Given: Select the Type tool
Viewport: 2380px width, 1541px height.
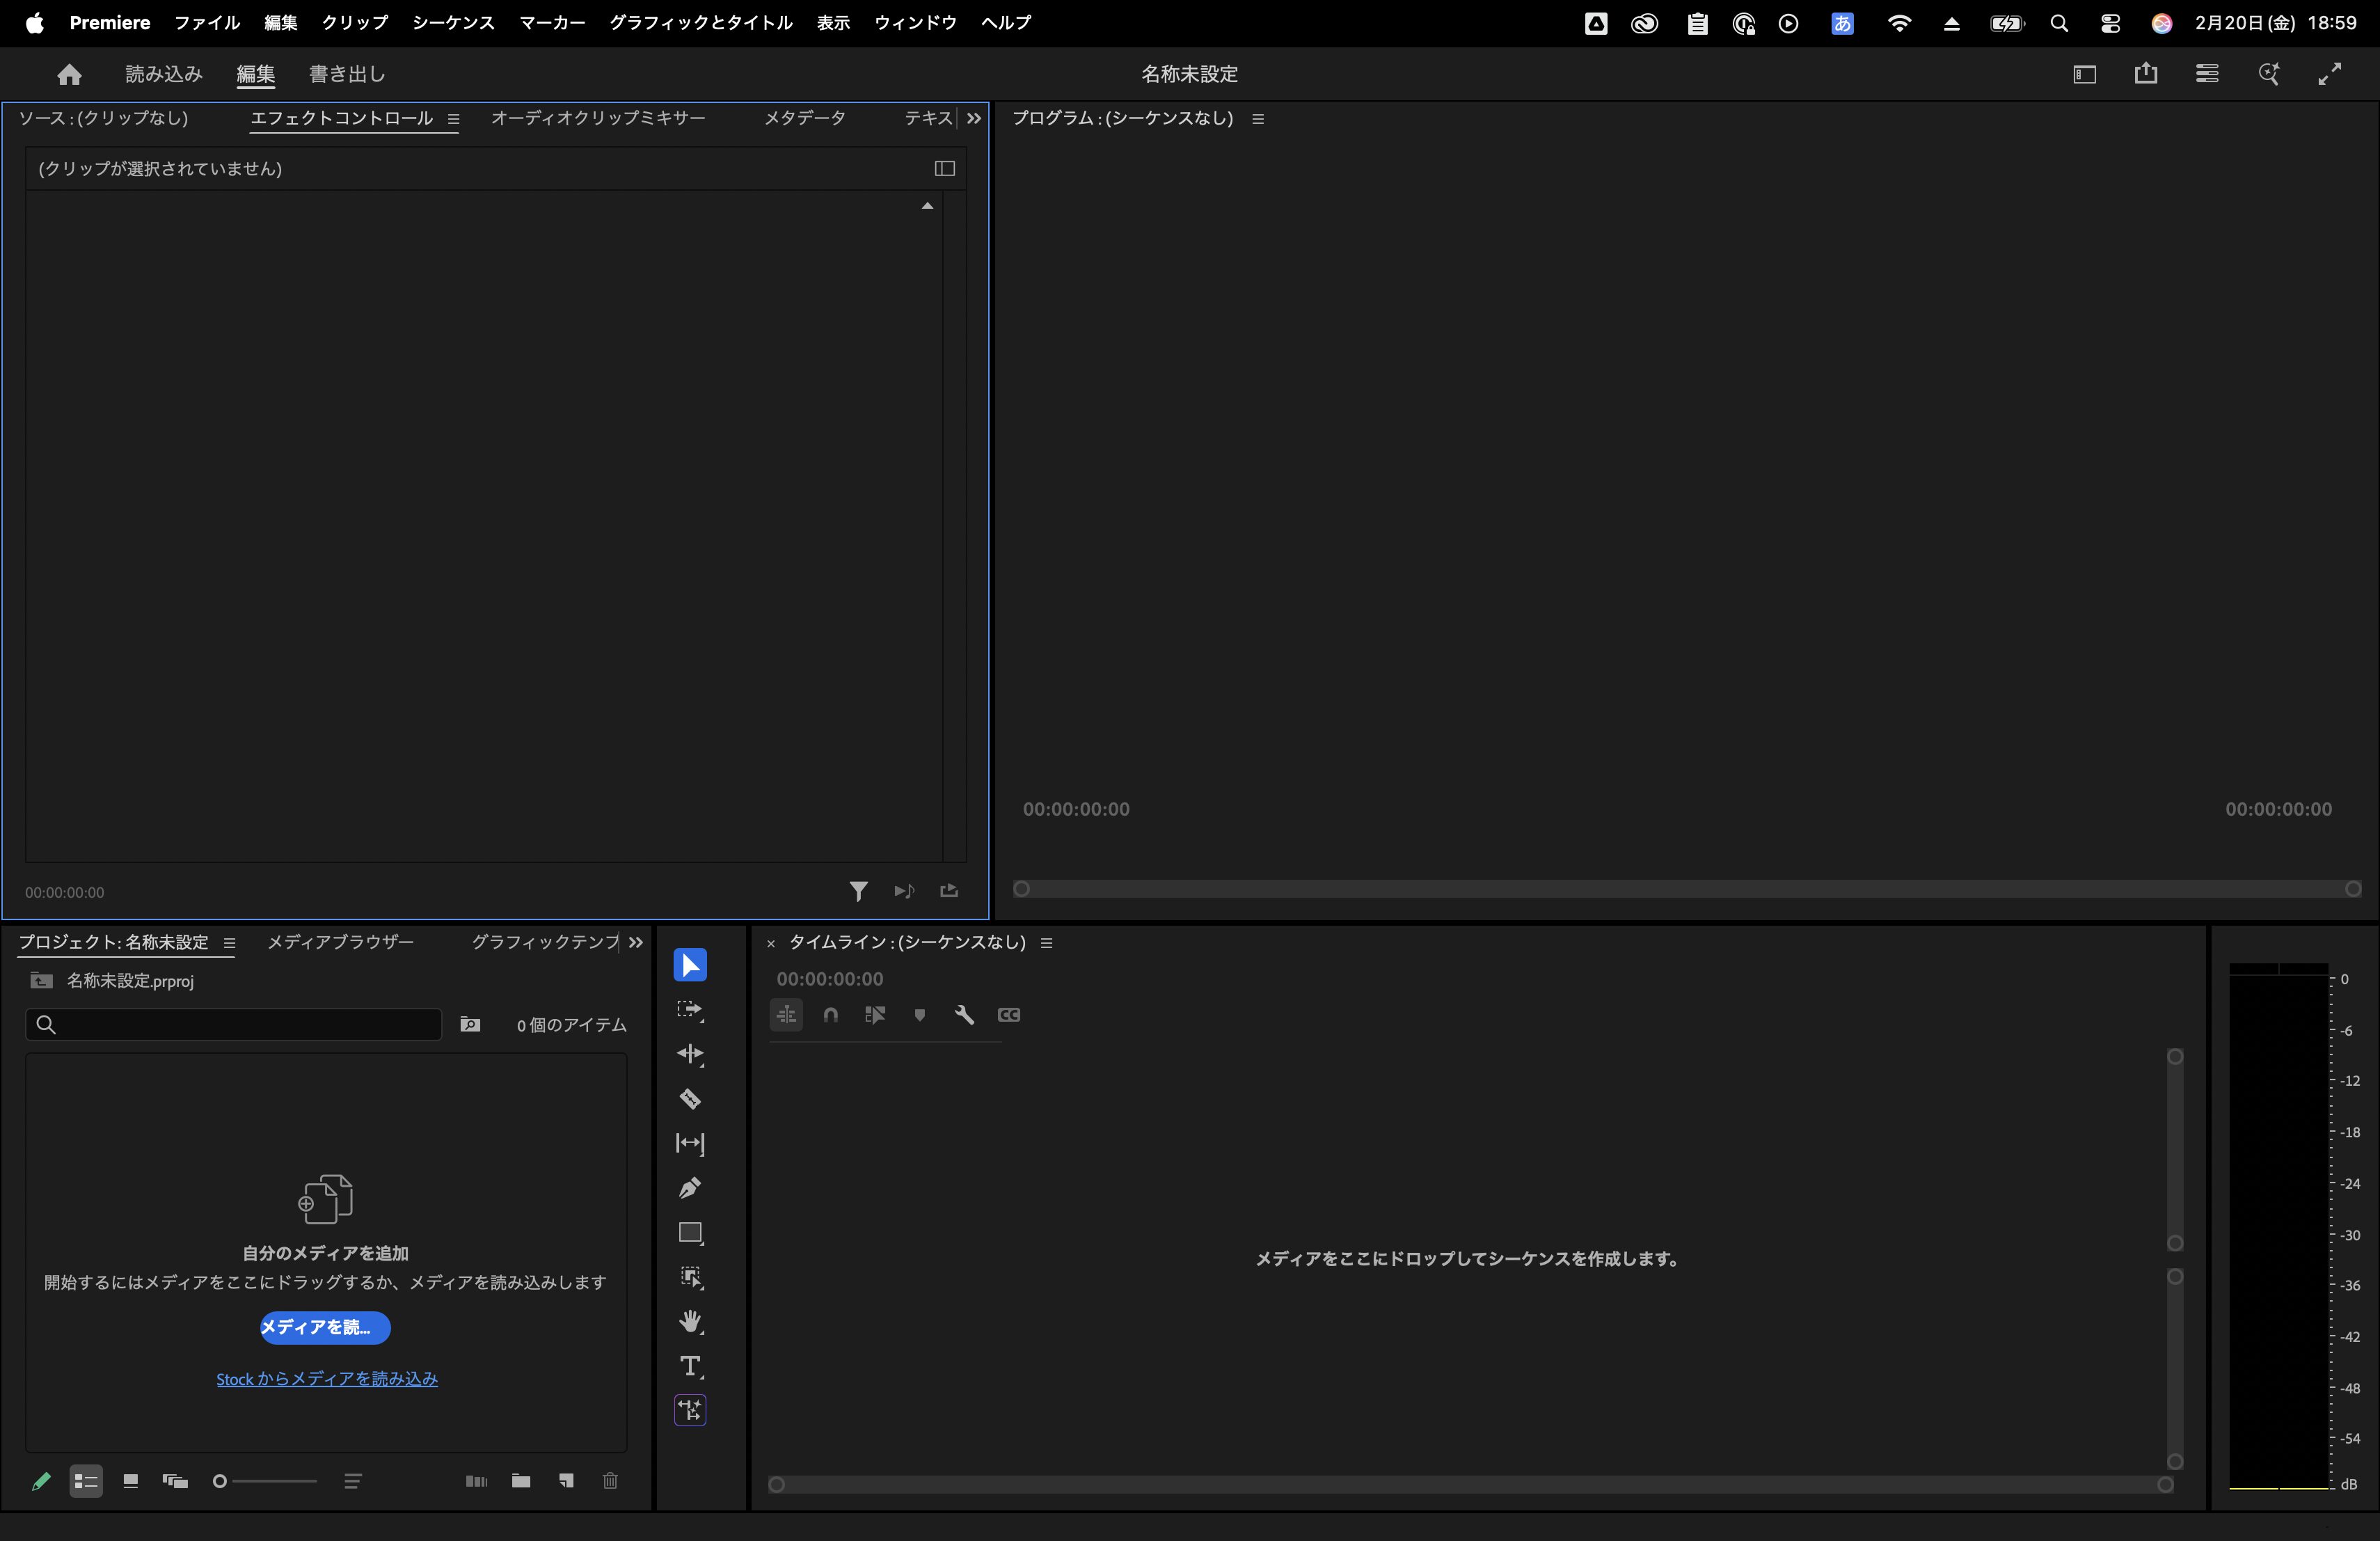Looking at the screenshot, I should [690, 1366].
